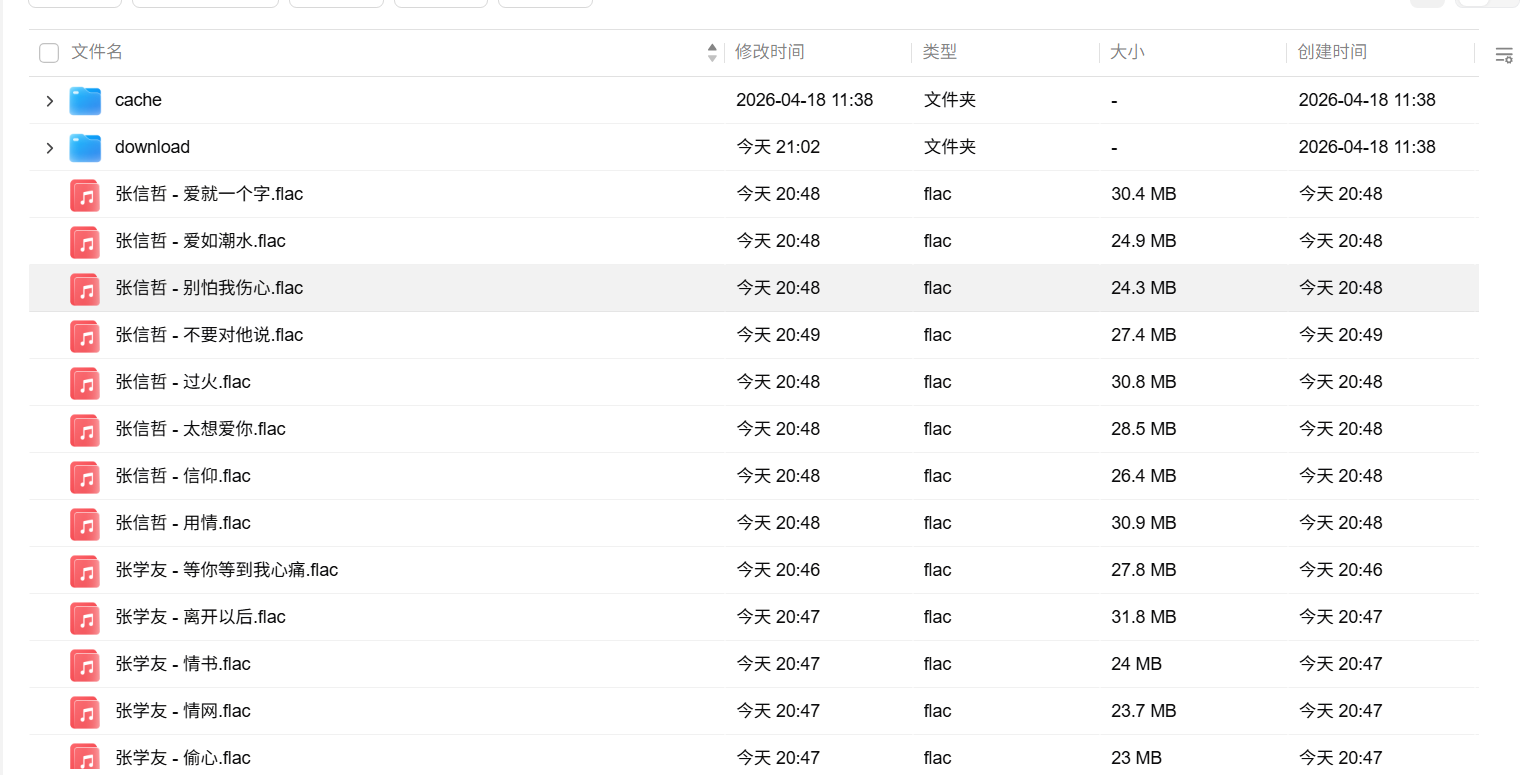Viewport: 1535px width, 775px height.
Task: Click the size value "28.5 MB"
Action: [x=1144, y=429]
